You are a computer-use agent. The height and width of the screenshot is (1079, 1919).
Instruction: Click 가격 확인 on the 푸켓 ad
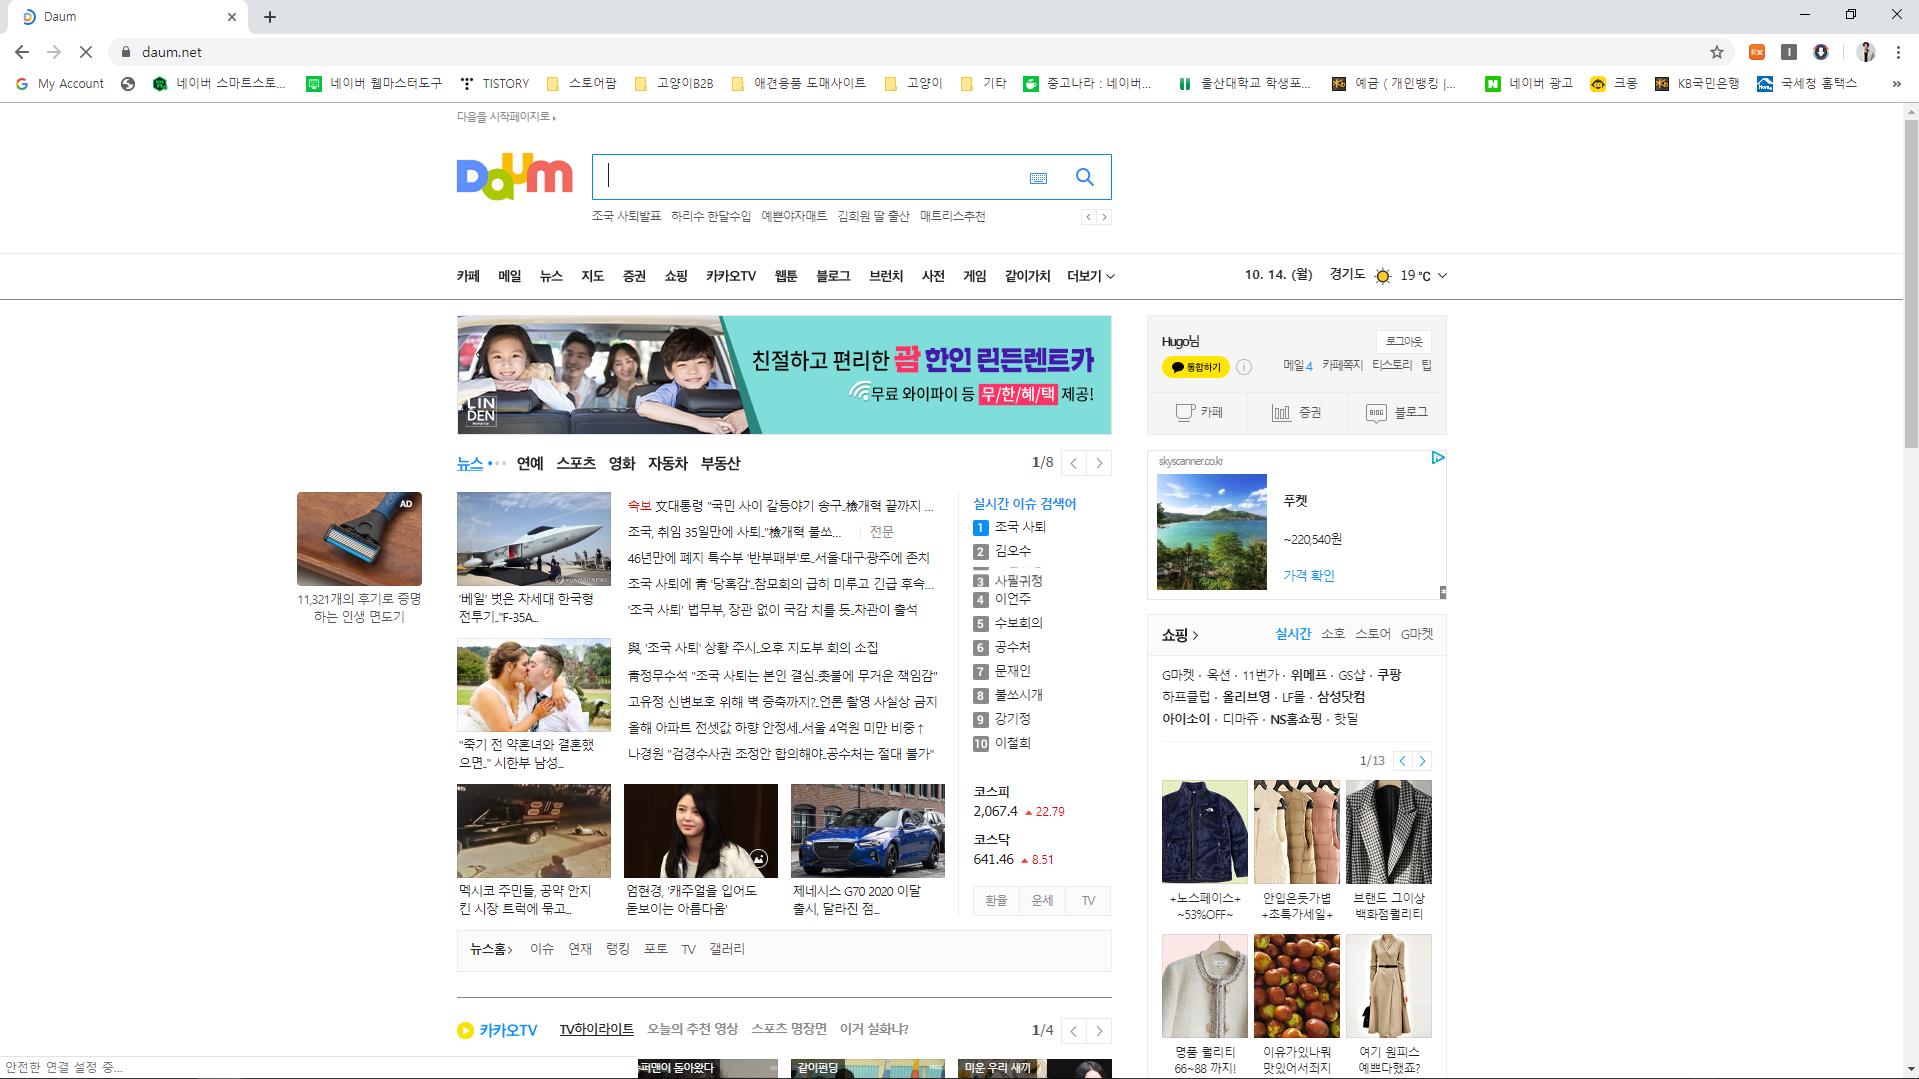[1309, 576]
